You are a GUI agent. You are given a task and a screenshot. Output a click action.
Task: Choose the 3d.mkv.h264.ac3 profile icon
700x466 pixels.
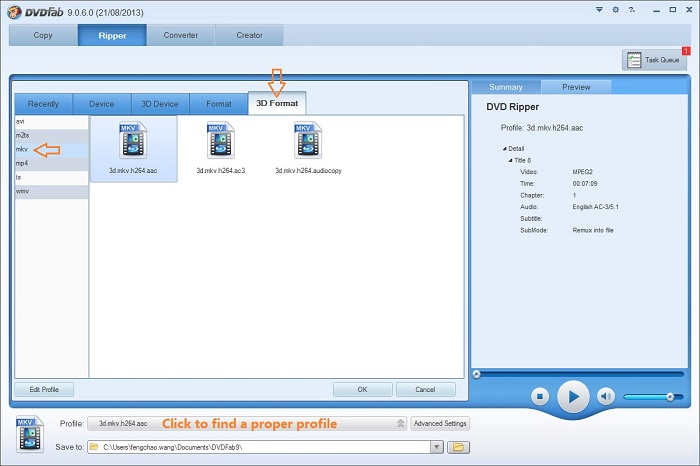221,141
